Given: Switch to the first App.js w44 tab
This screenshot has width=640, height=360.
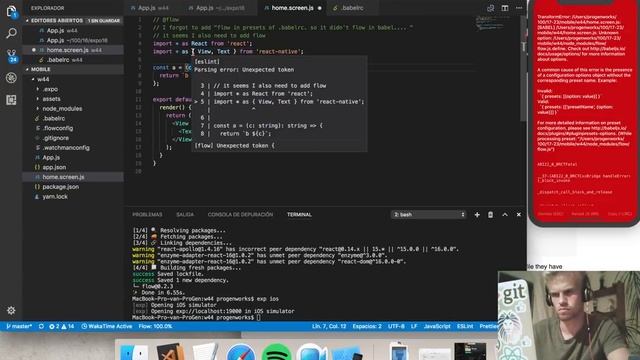Looking at the screenshot, I should click(x=153, y=8).
